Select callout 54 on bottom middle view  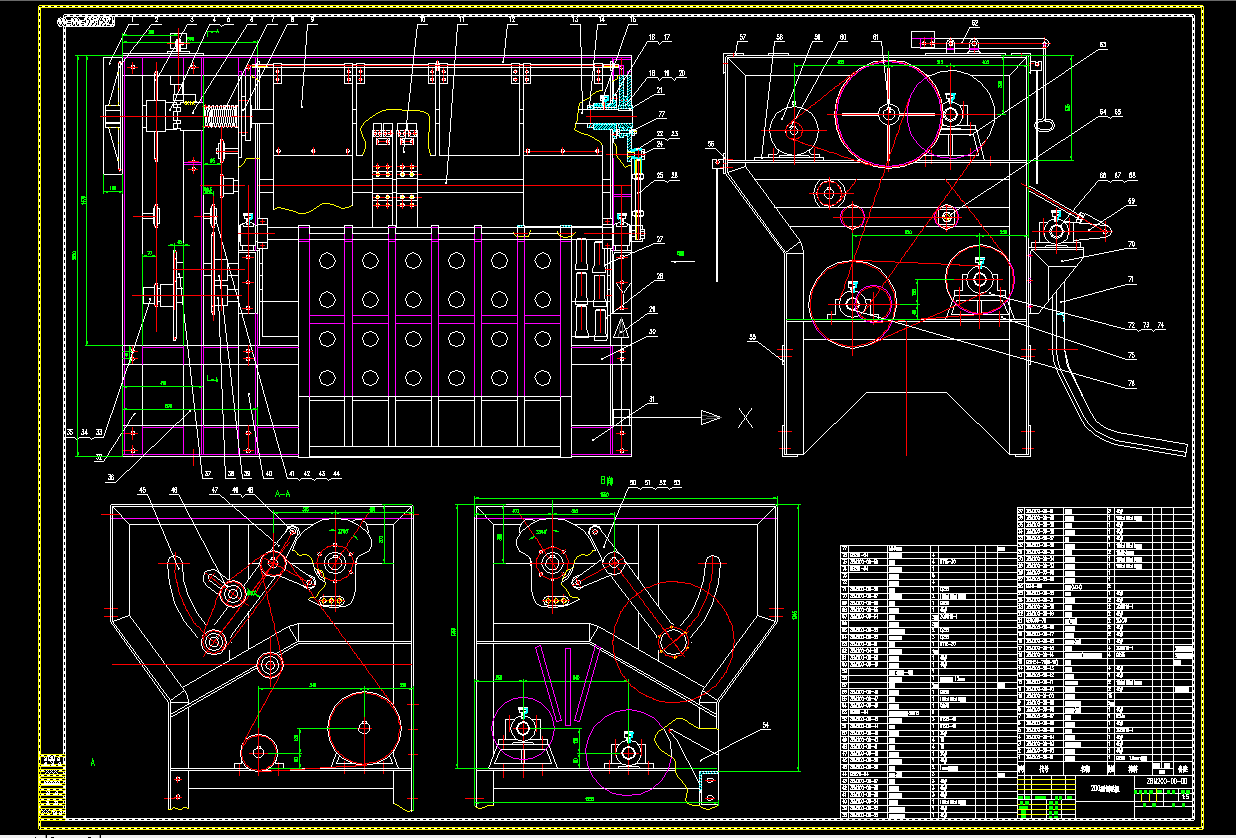coord(768,727)
